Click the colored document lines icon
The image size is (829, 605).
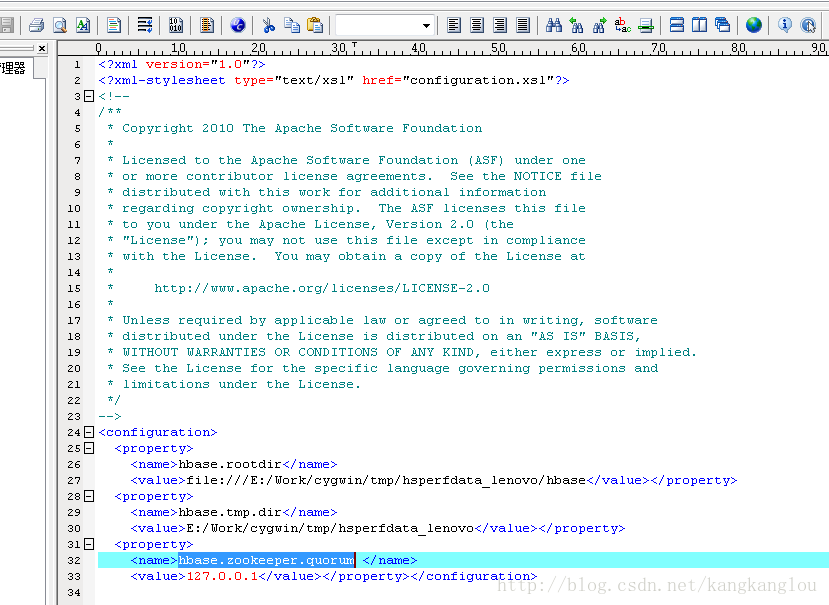114,25
